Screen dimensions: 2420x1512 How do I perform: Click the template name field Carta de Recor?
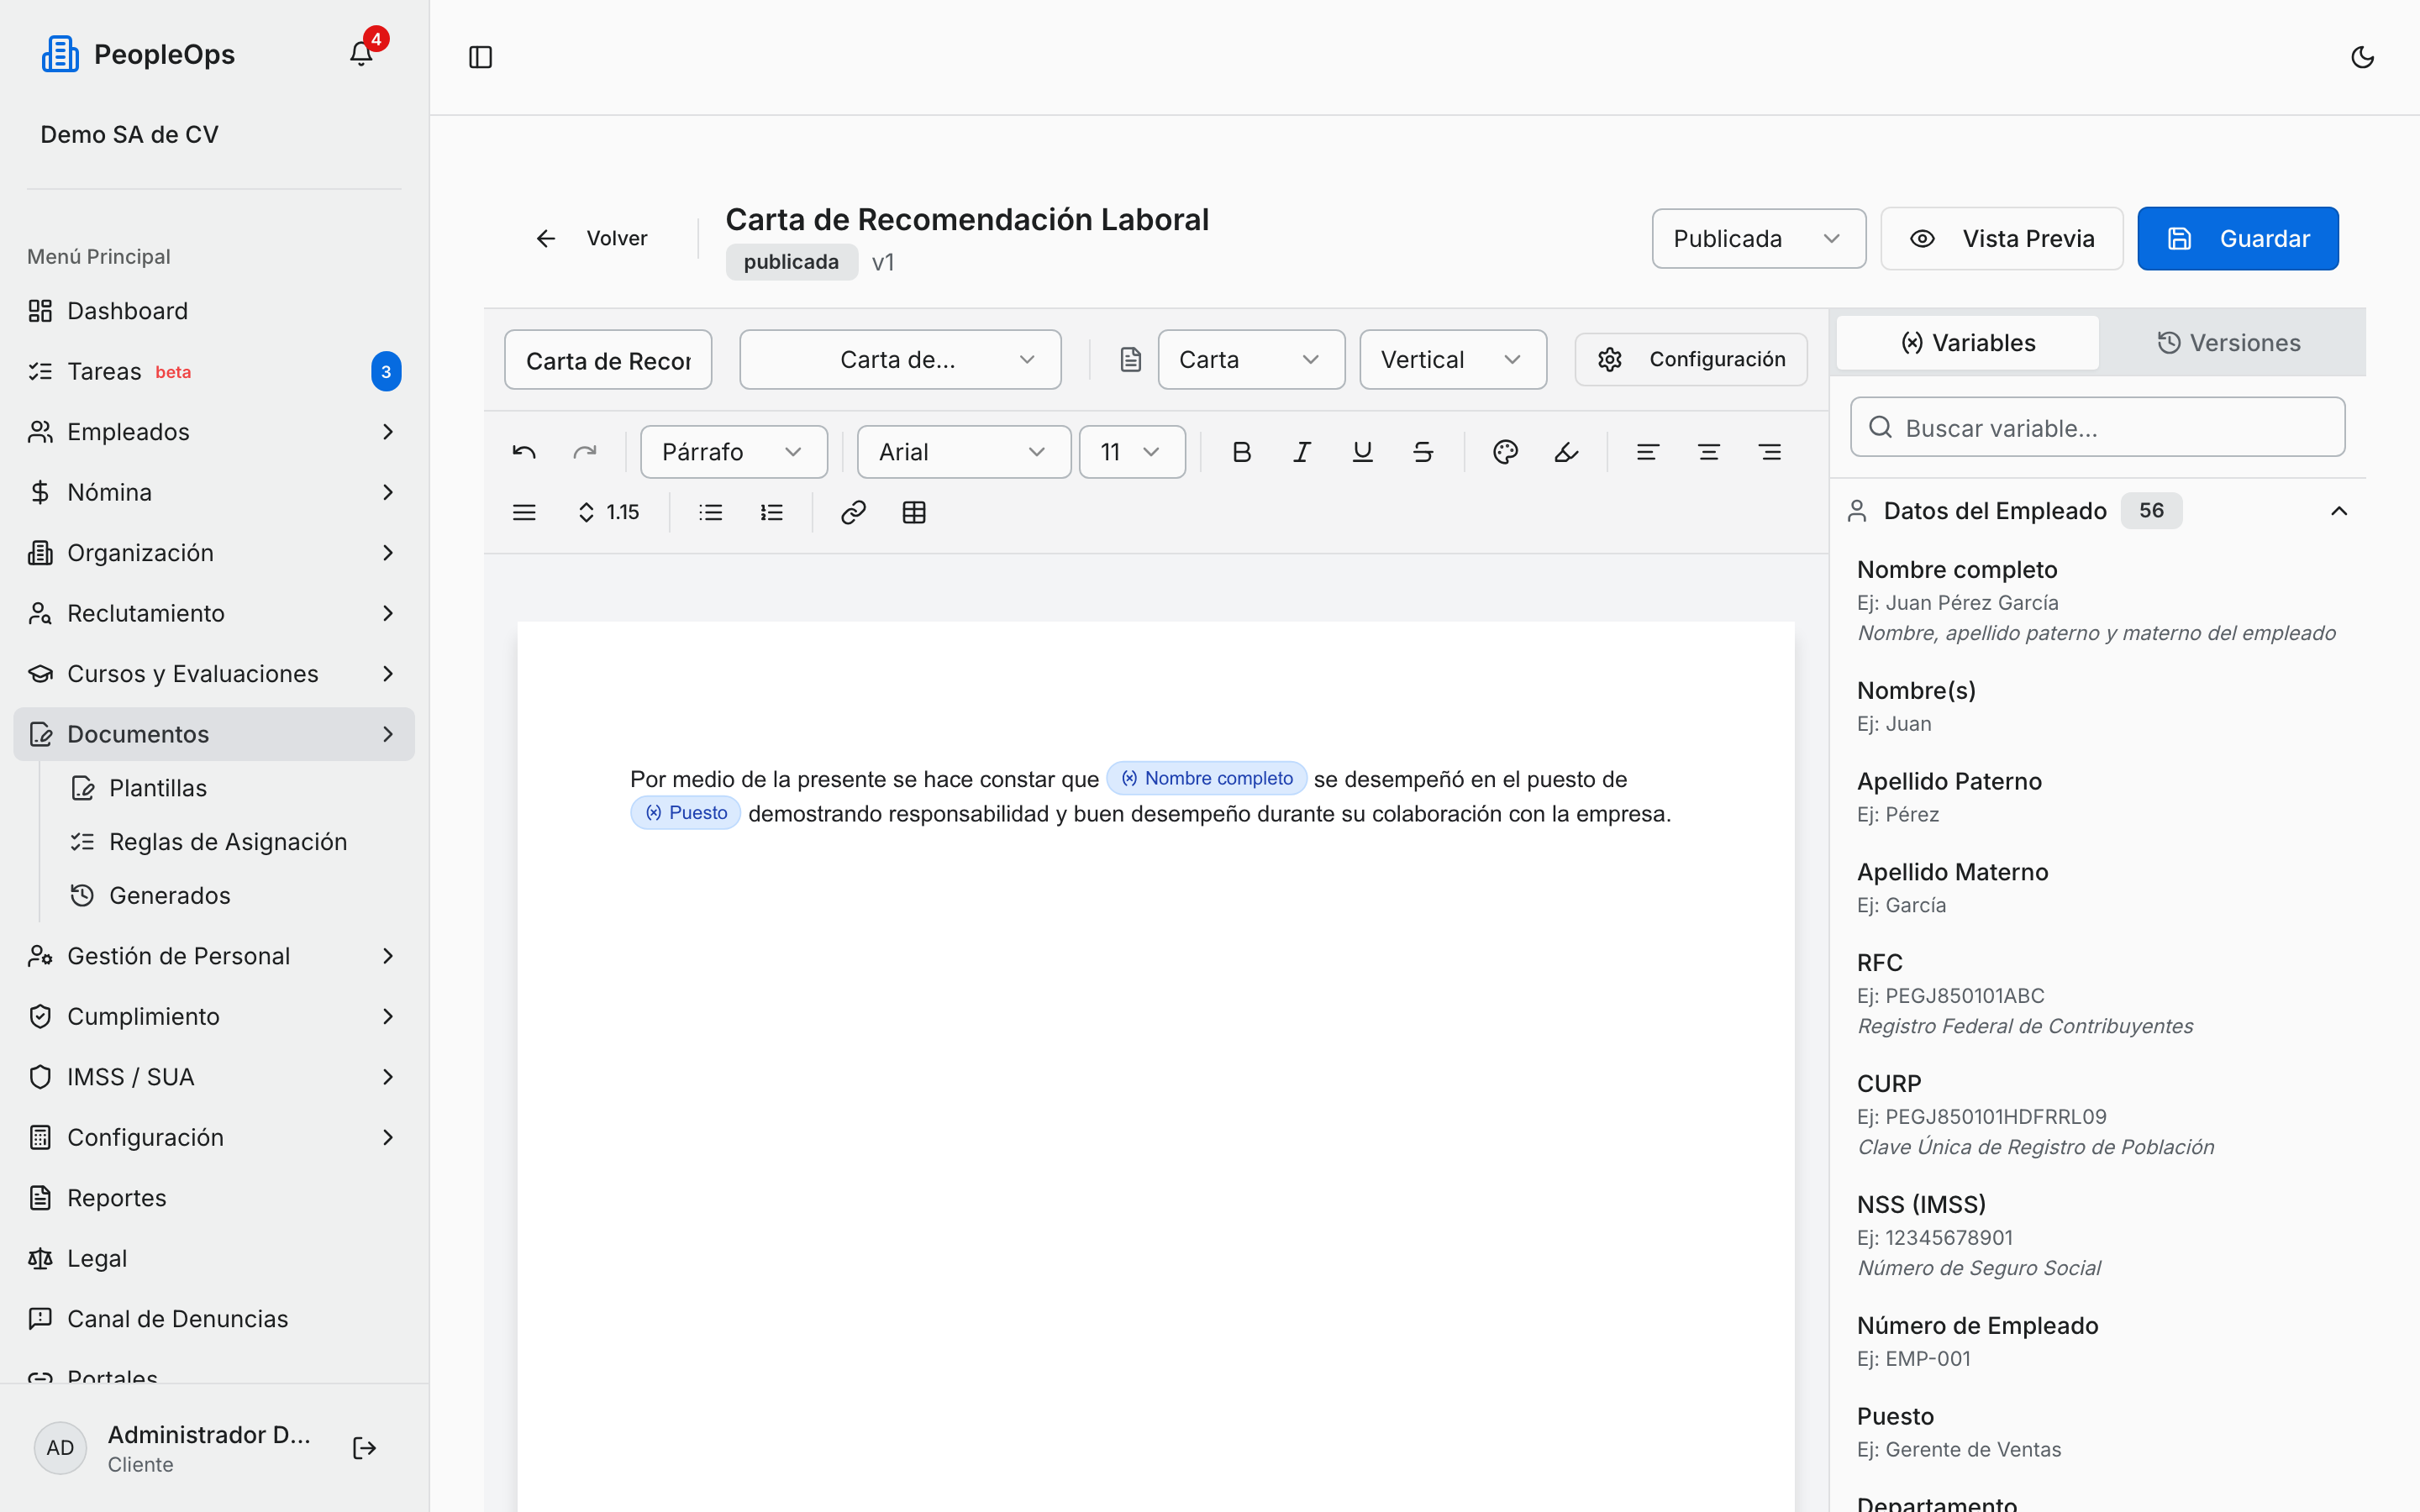pyautogui.click(x=608, y=360)
